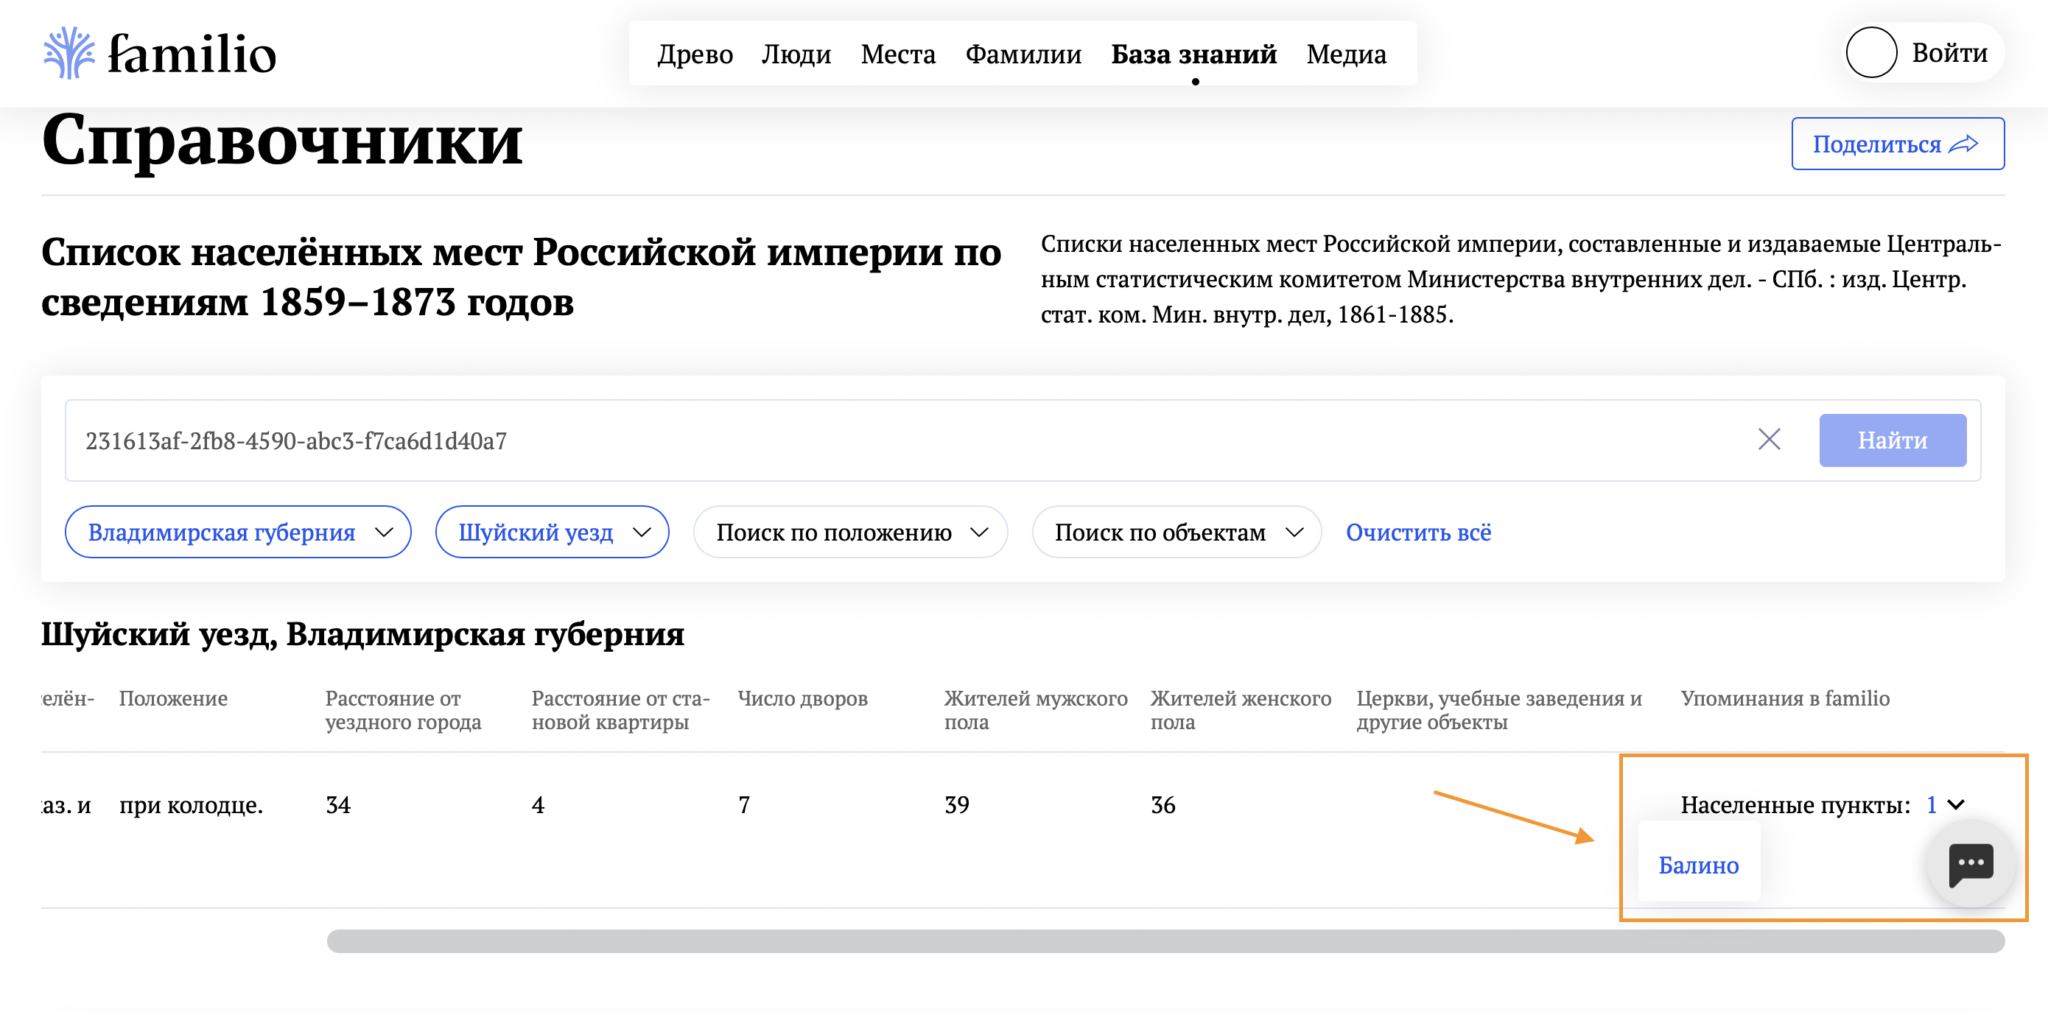Go to the Люди section
The width and height of the screenshot is (2048, 1012).
coord(796,54)
